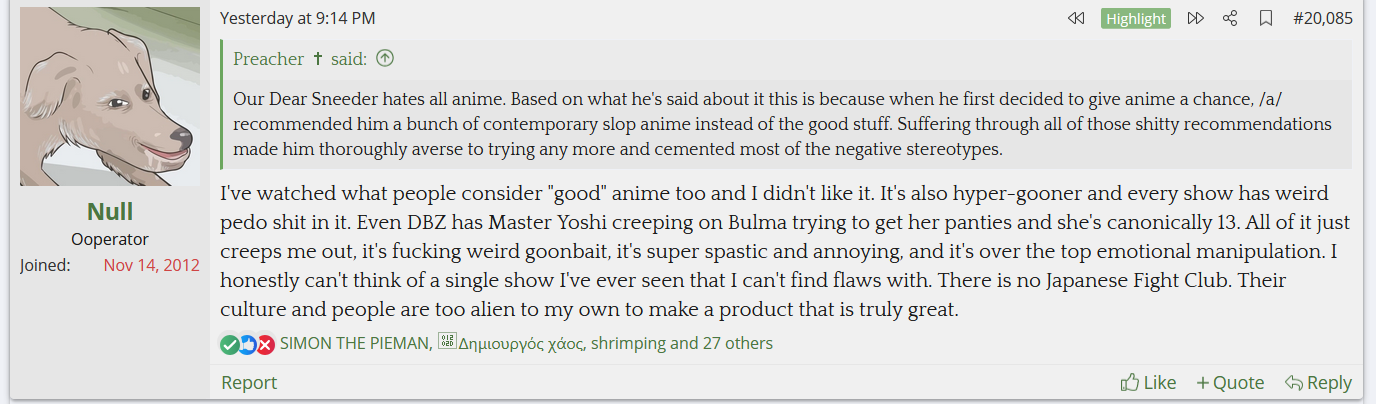This screenshot has width=1376, height=404.
Task: Bookmark this post
Action: (1265, 18)
